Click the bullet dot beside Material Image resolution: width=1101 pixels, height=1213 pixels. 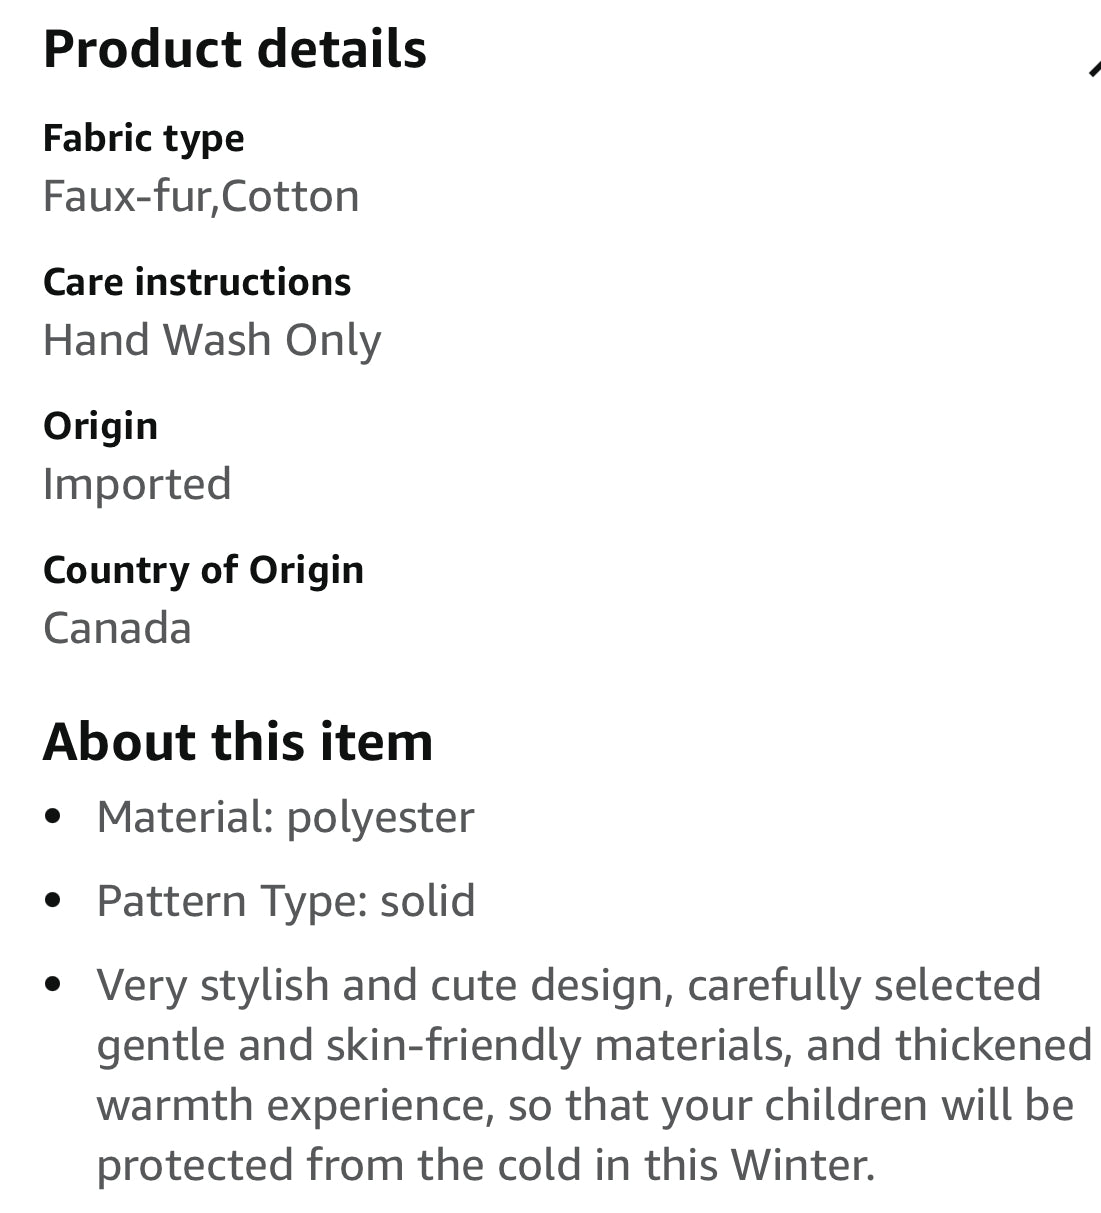coord(54,816)
